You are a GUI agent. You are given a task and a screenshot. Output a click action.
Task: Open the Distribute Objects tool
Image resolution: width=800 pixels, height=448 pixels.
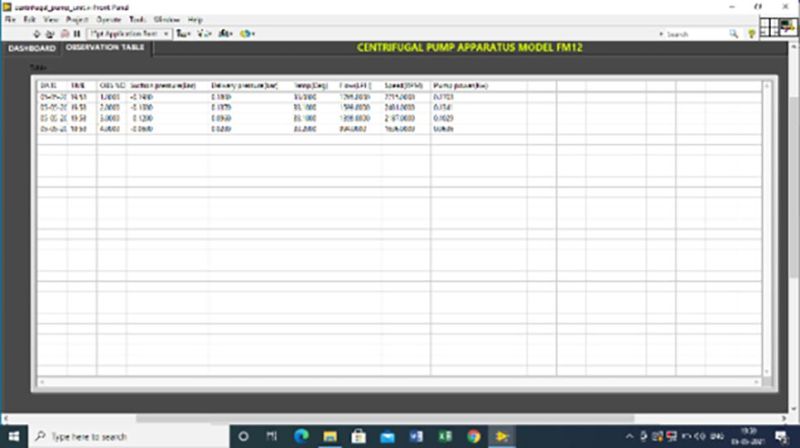(204, 33)
